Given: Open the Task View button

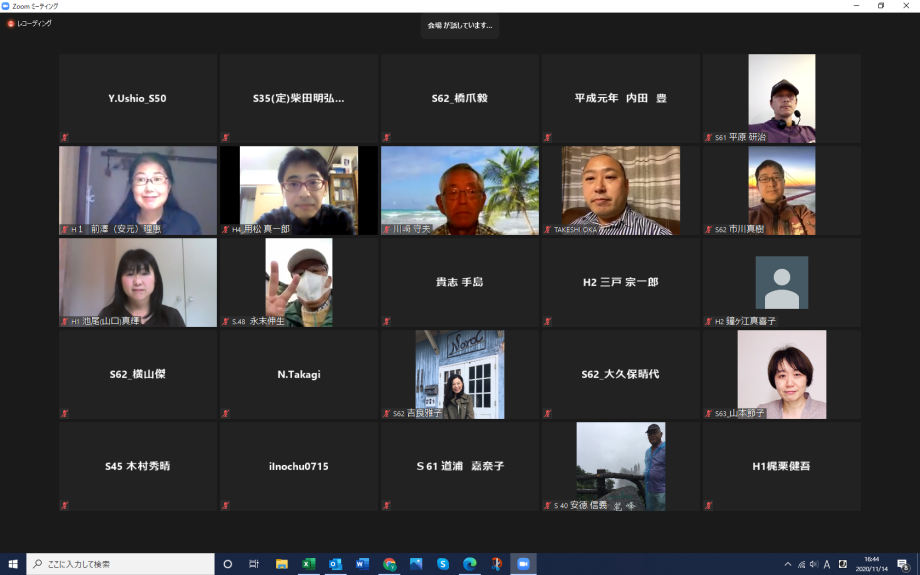Looking at the screenshot, I should coord(254,564).
